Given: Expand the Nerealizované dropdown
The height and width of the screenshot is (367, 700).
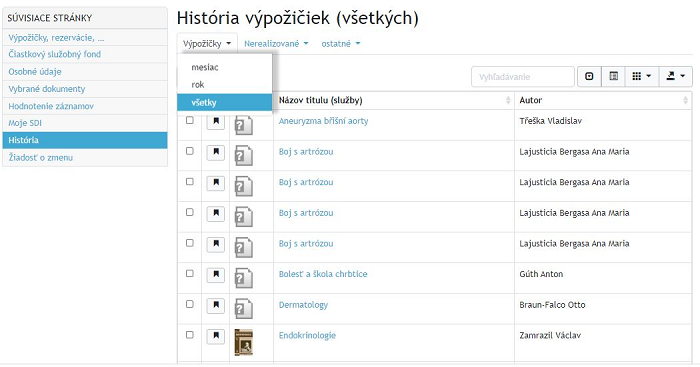Looking at the screenshot, I should pos(276,44).
